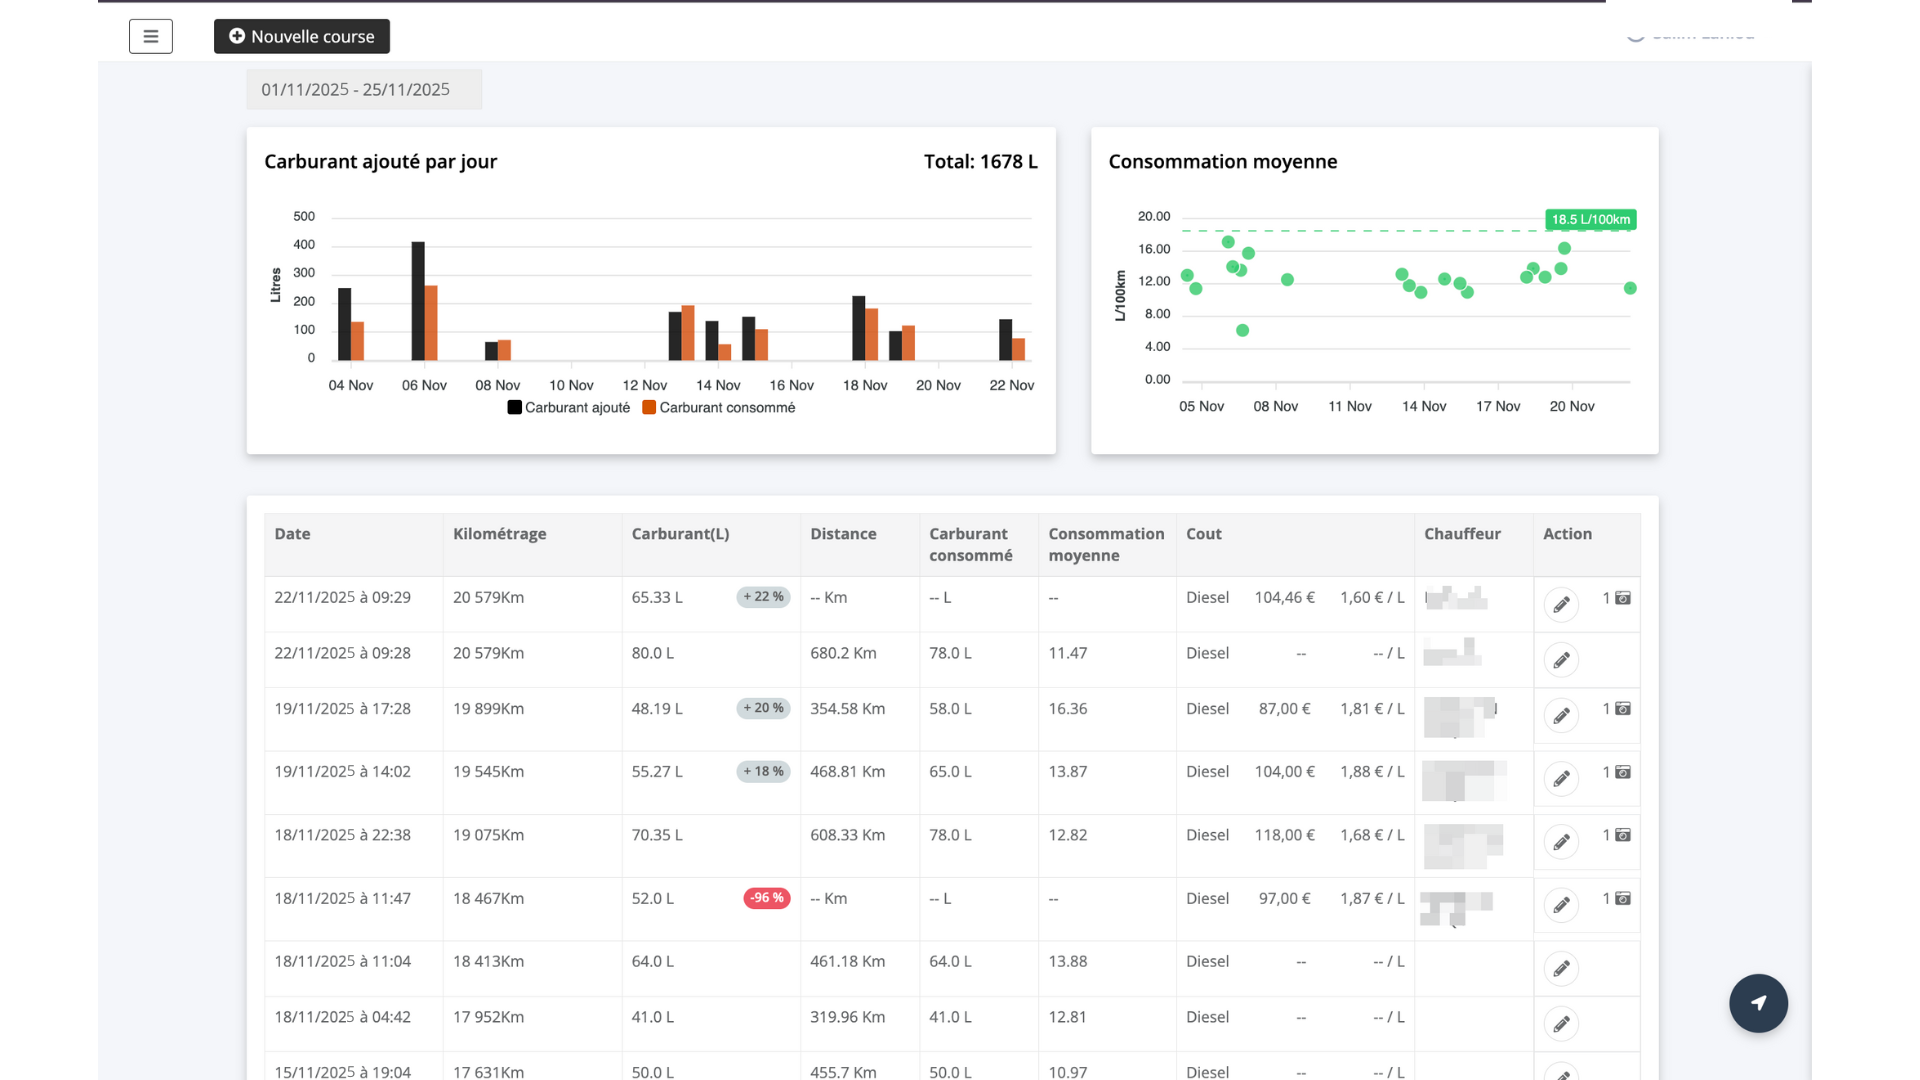View camera attachment on 19/11/2025 14:02 row
The image size is (1920, 1080).
(1622, 772)
